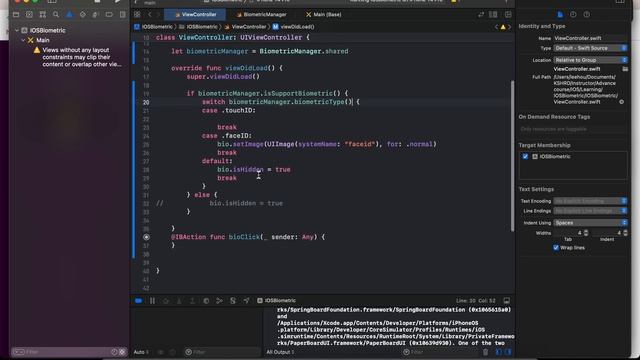Click the related items grid icon
Image resolution: width=640 pixels, height=360 pixels.
[x=137, y=15]
